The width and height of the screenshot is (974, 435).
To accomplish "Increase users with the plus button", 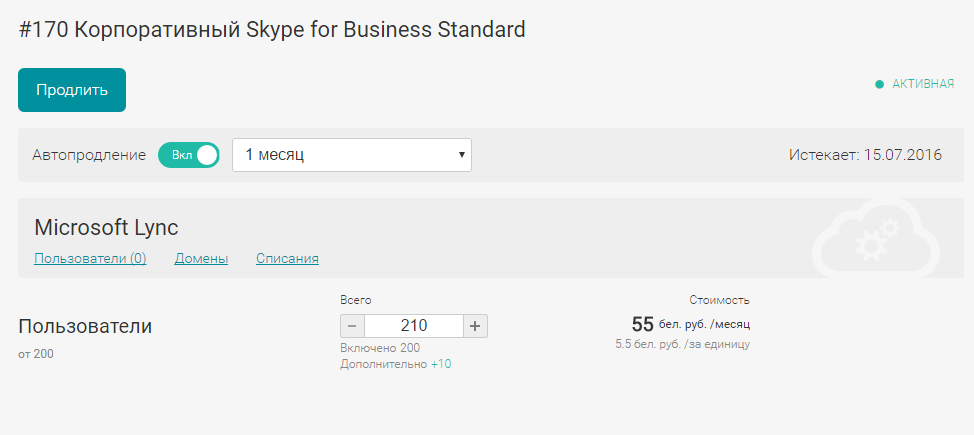I will (x=475, y=326).
